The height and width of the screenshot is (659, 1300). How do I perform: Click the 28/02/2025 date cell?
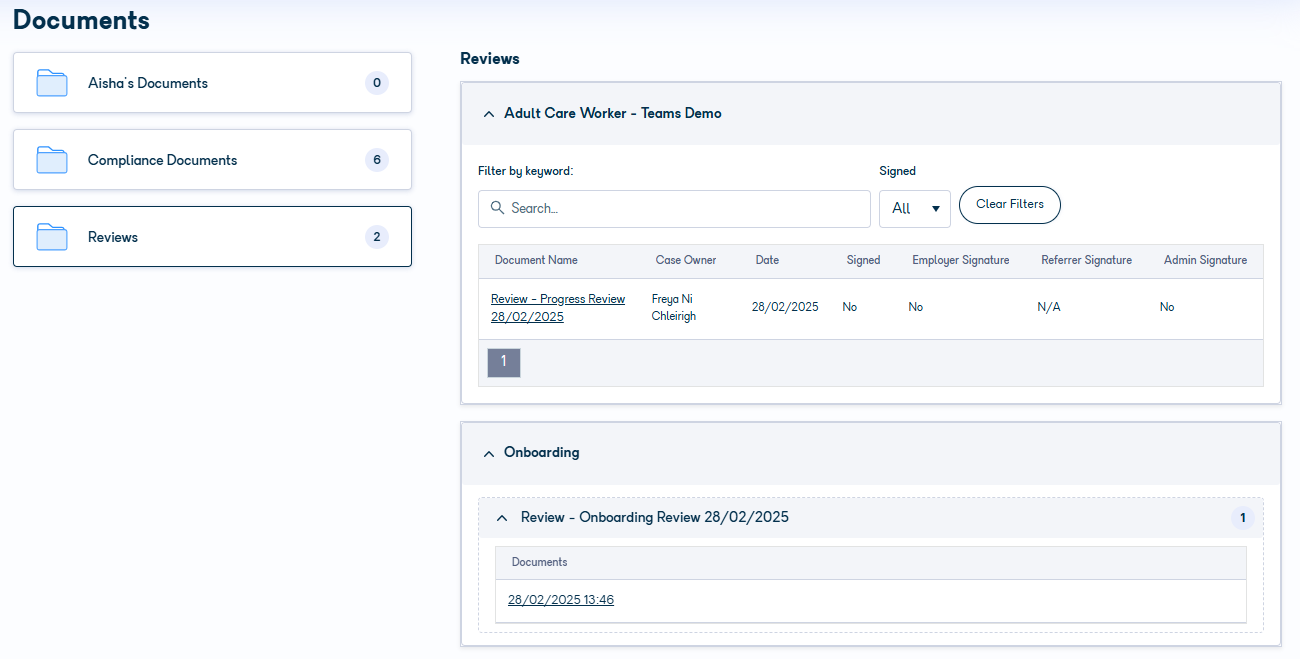785,307
